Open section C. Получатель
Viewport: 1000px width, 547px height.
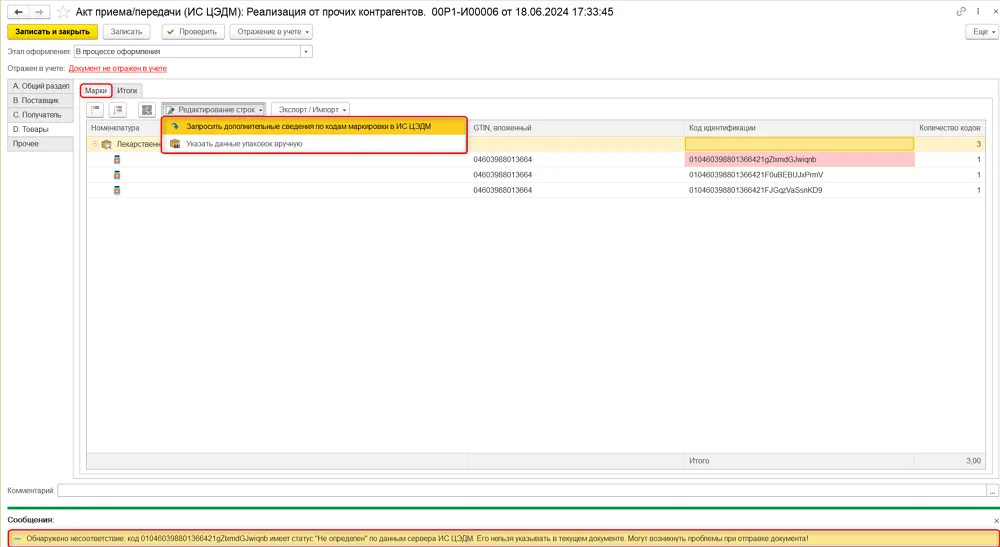coord(41,115)
